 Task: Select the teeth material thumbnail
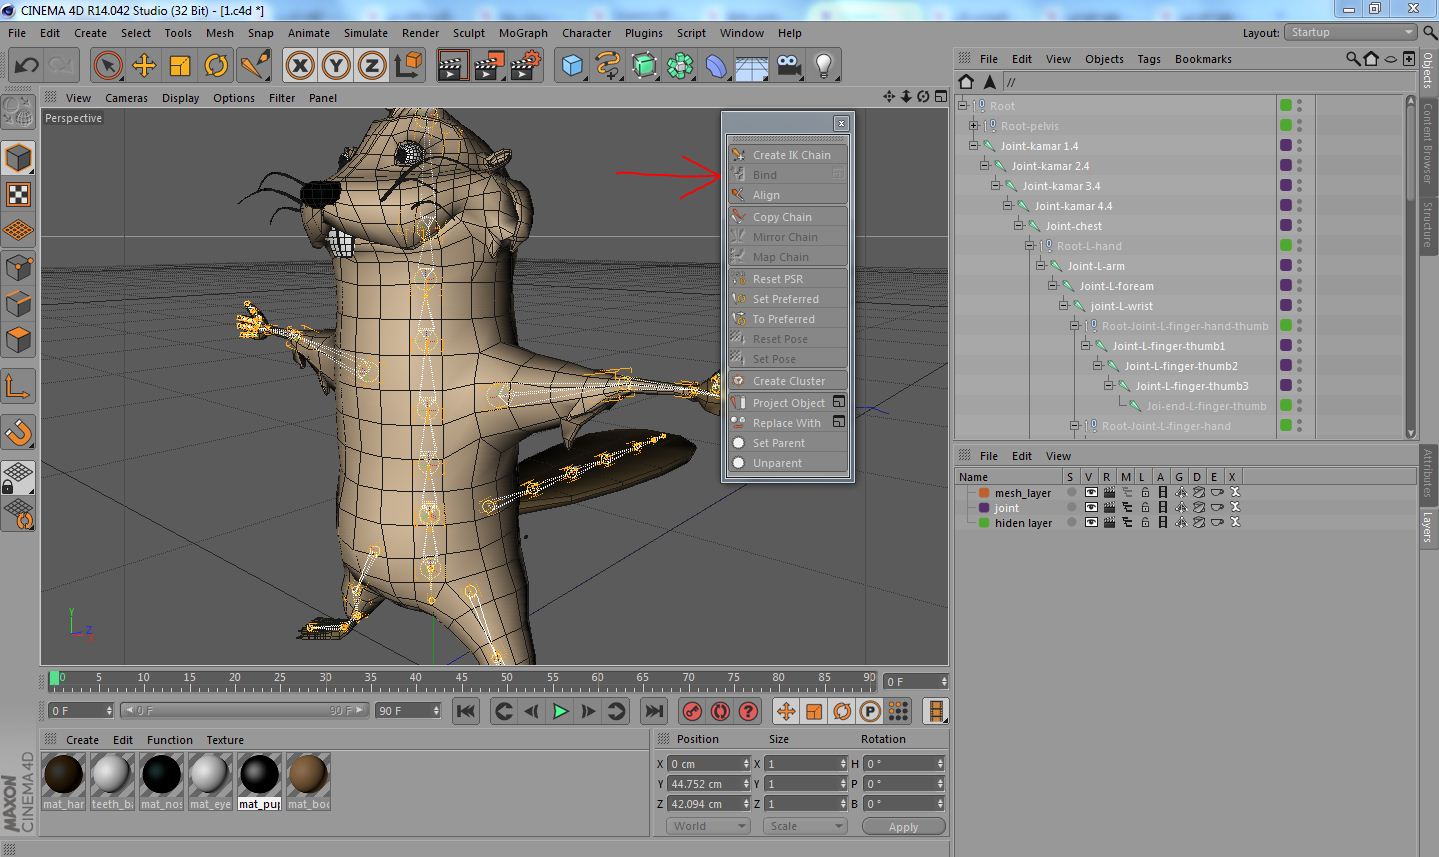pos(111,775)
